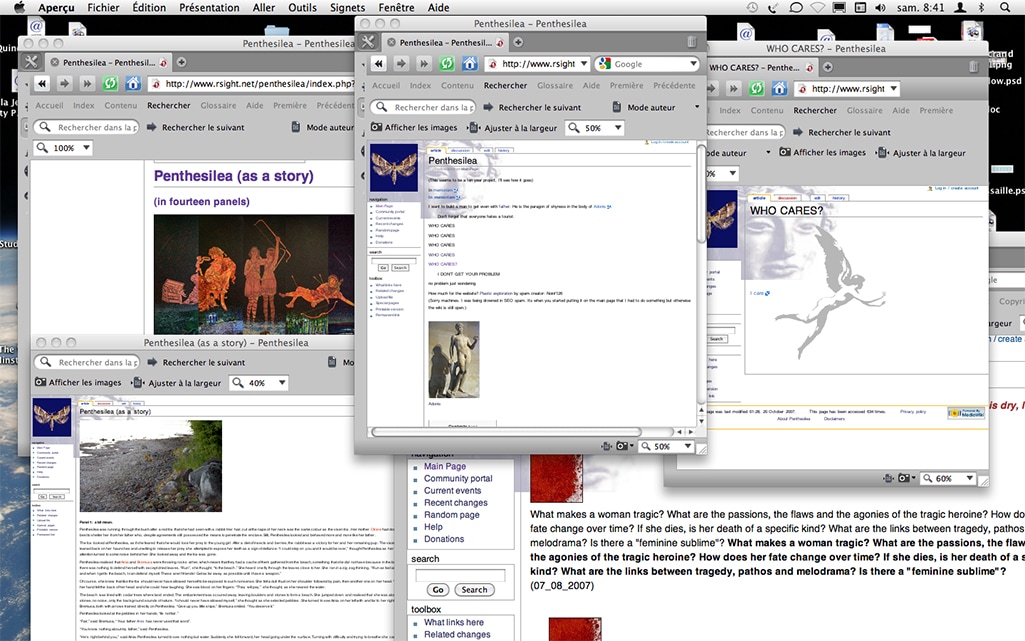Click the home icon in the WHO CARES? window
Screen dimensions: 1025x641
(779, 88)
